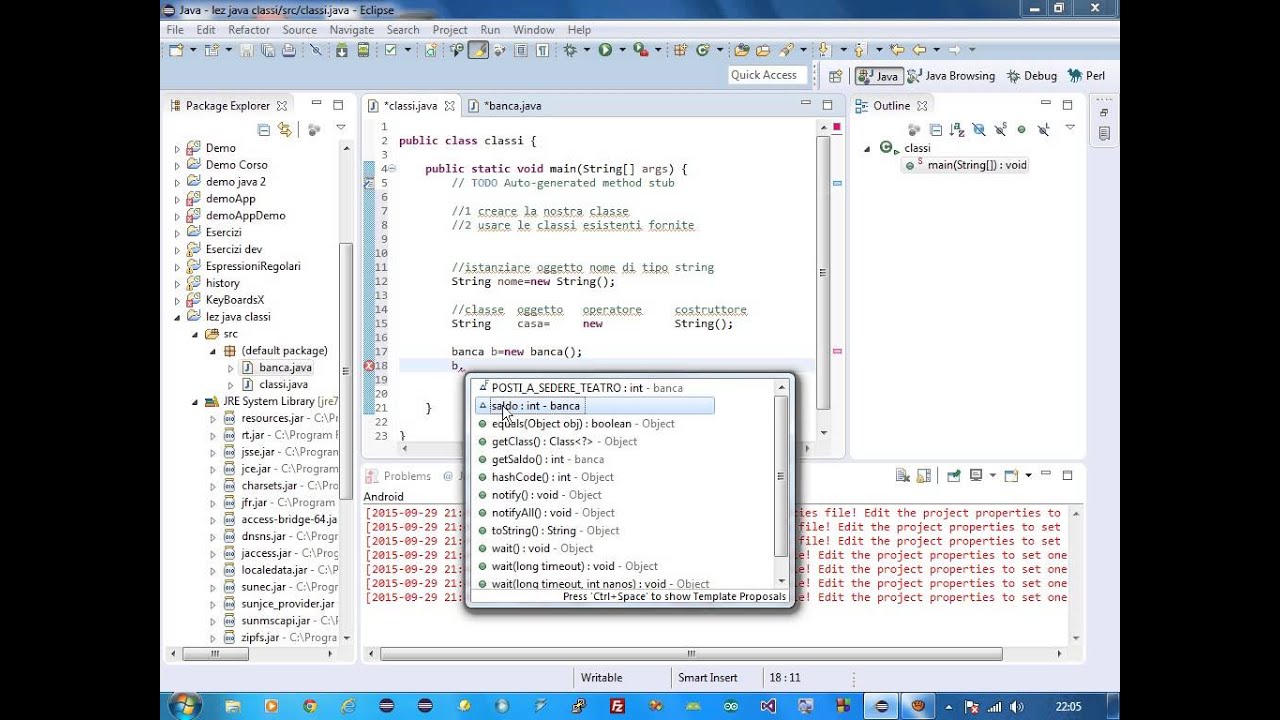Click the Quick Access search field
This screenshot has height=720, width=1280.
[x=768, y=75]
